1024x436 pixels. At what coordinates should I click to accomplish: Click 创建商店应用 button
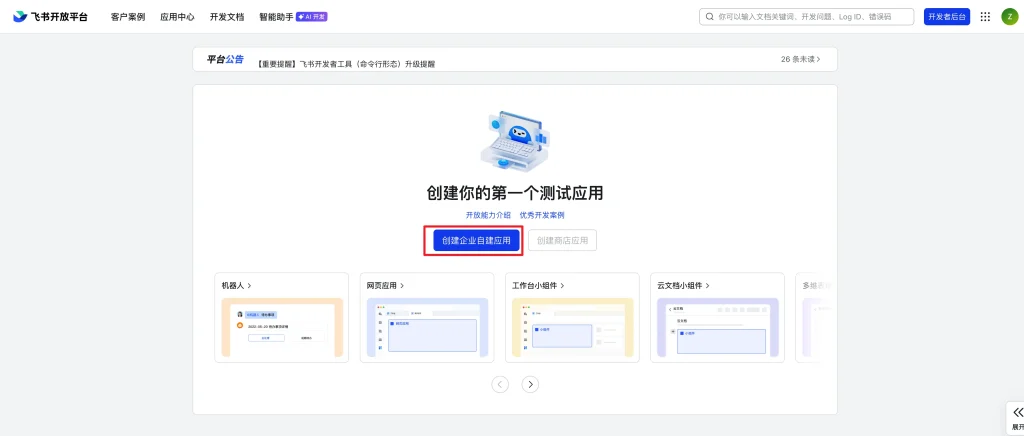(562, 241)
